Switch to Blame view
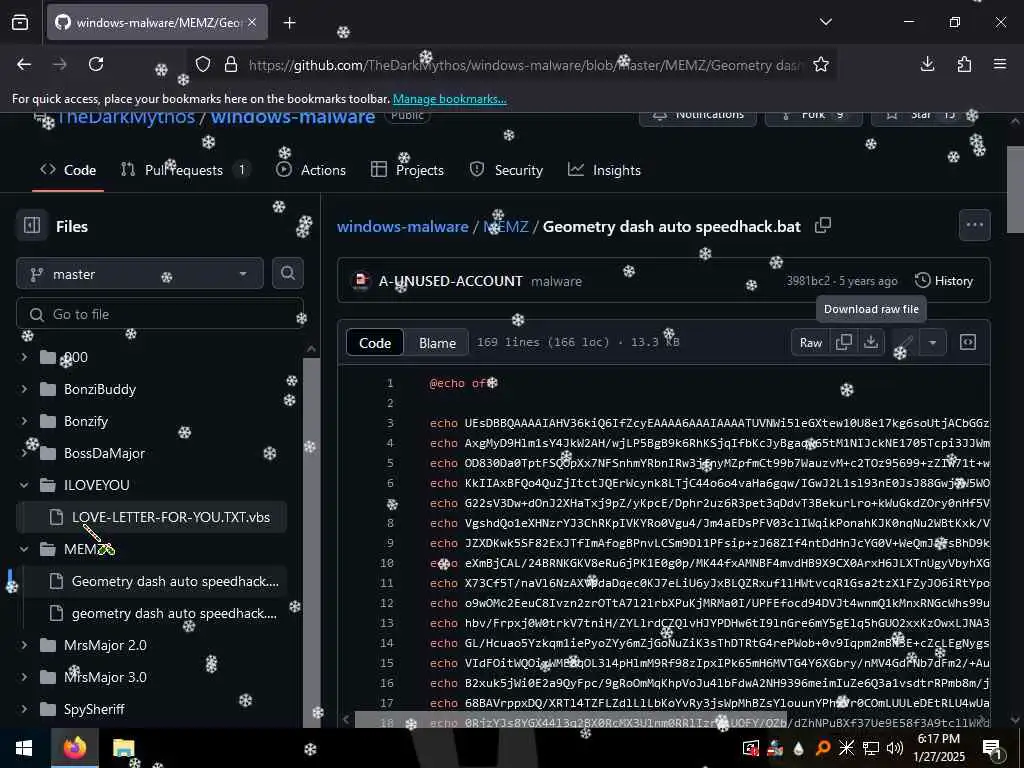 437,343
